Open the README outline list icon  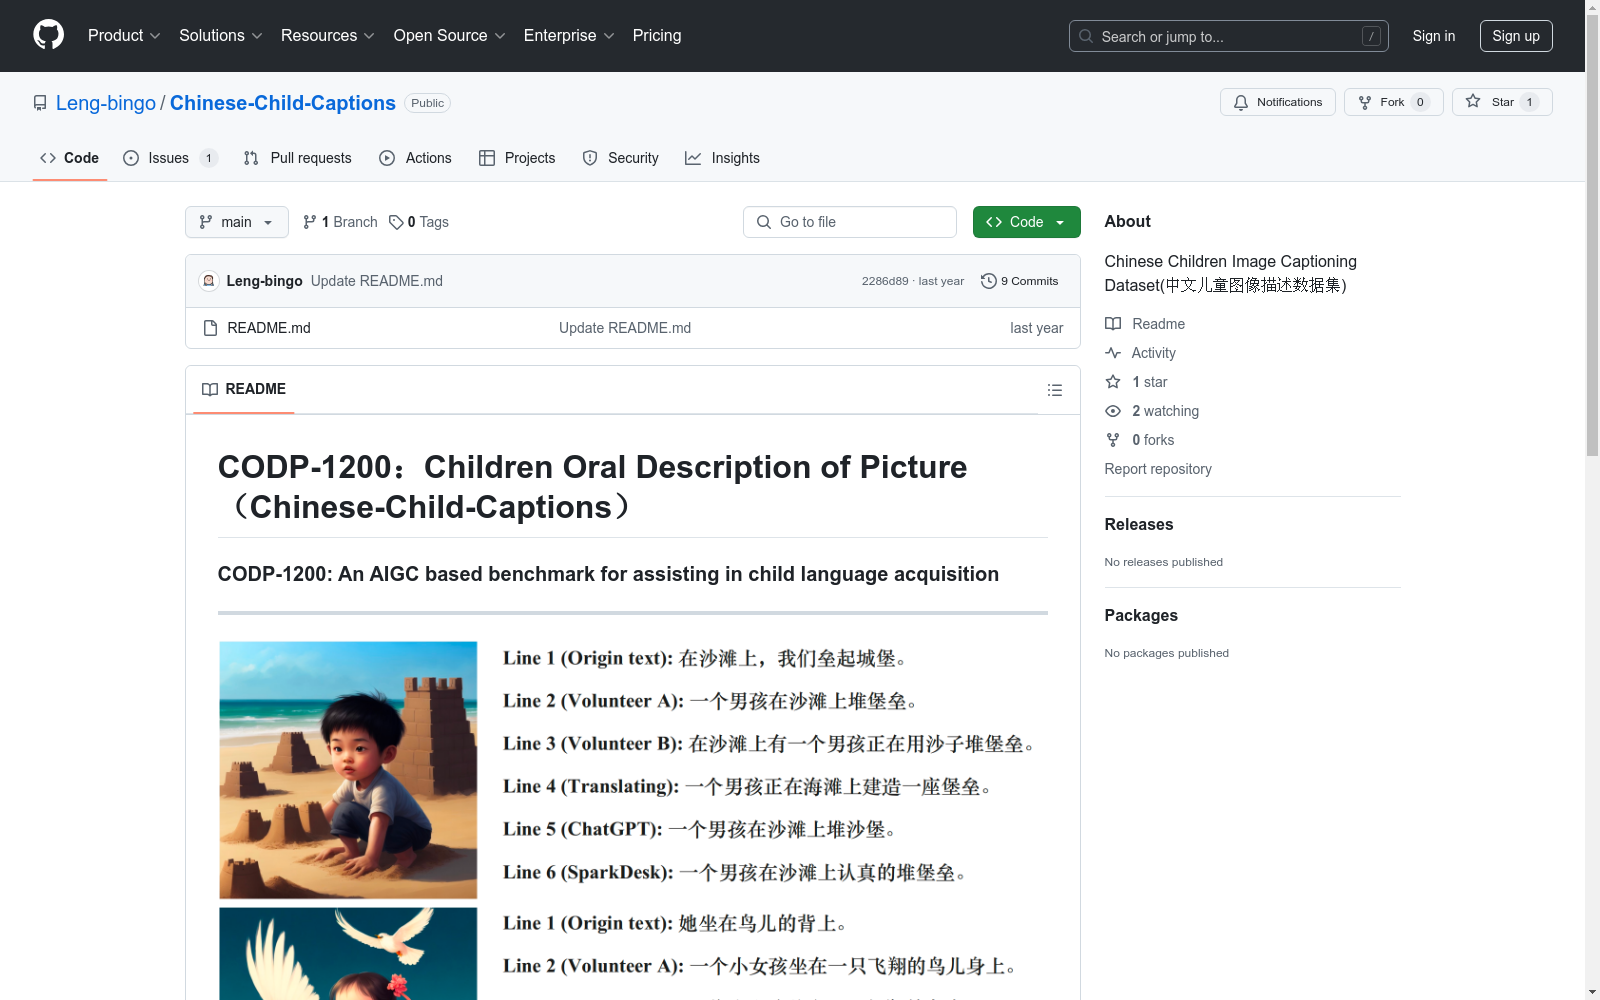tap(1055, 390)
